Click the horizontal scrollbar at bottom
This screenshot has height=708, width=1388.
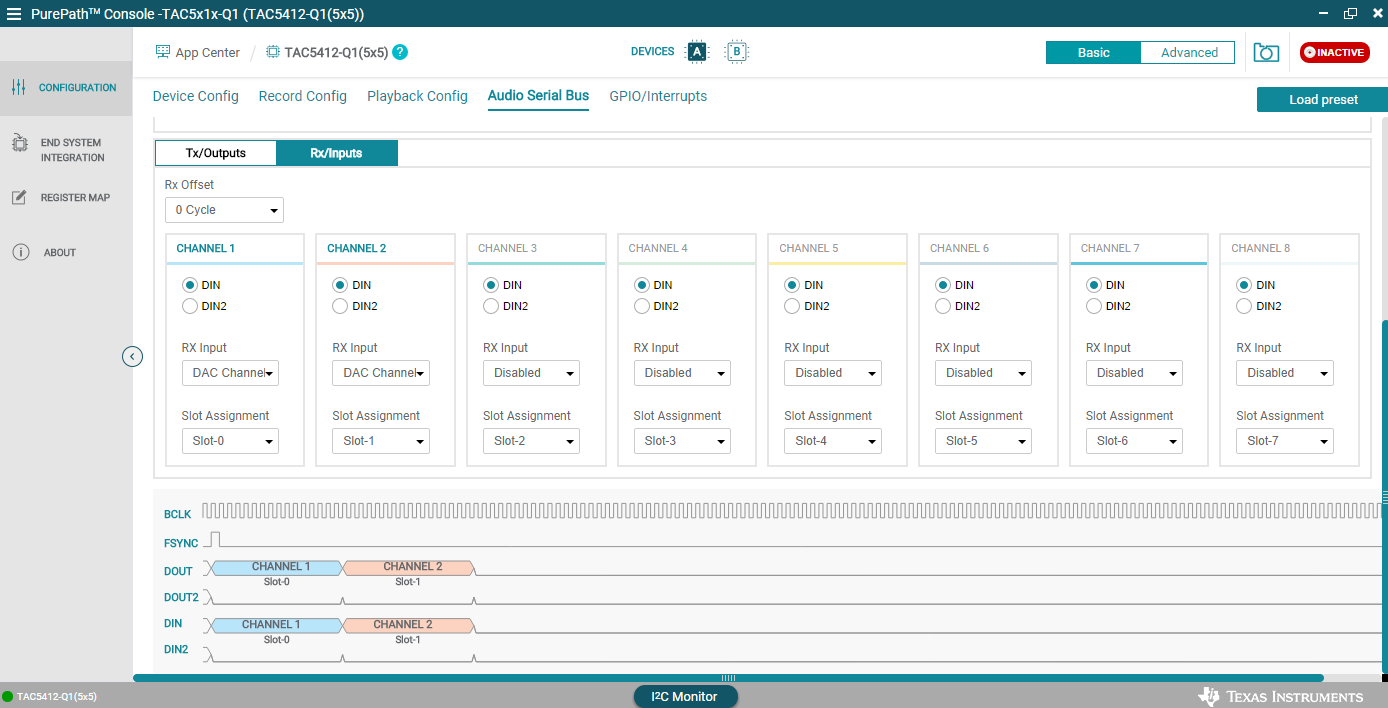728,678
